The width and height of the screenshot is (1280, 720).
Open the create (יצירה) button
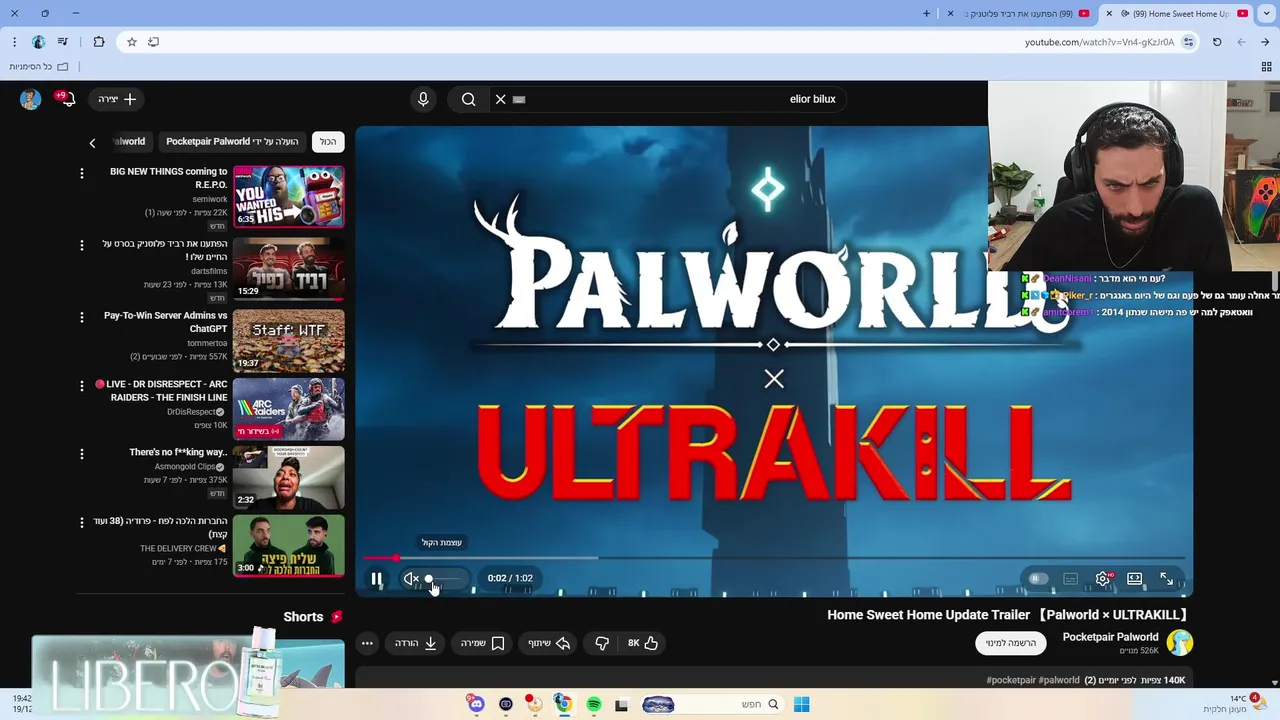[117, 99]
